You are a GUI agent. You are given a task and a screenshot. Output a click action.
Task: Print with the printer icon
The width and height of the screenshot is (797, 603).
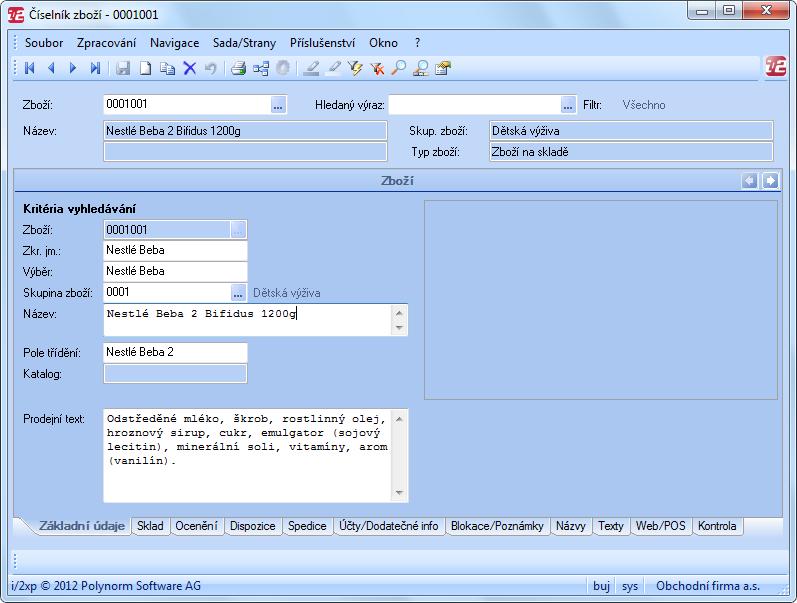238,68
